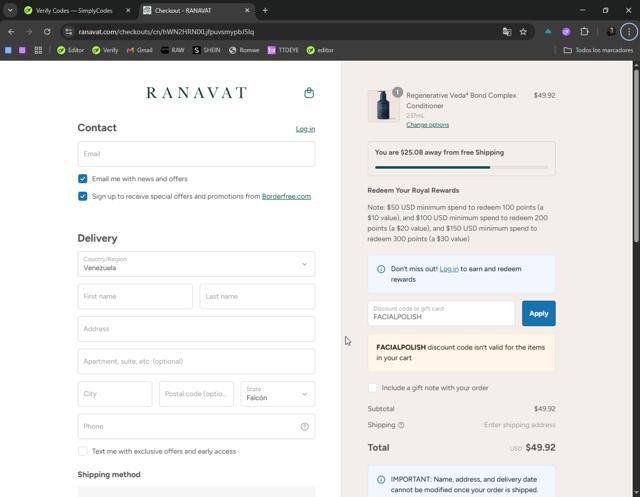
Task: Click Change options under the conditioner
Action: [x=427, y=125]
